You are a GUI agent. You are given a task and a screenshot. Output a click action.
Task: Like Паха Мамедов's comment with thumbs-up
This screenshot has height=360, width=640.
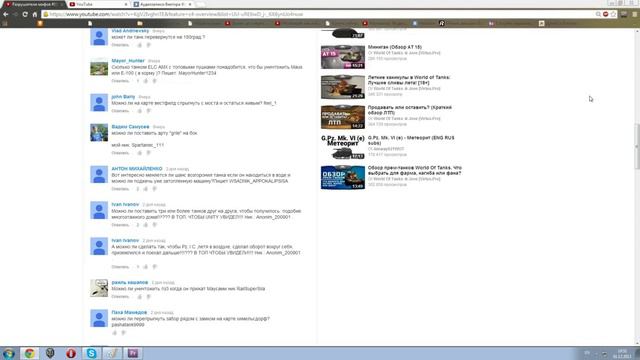tap(115, 333)
